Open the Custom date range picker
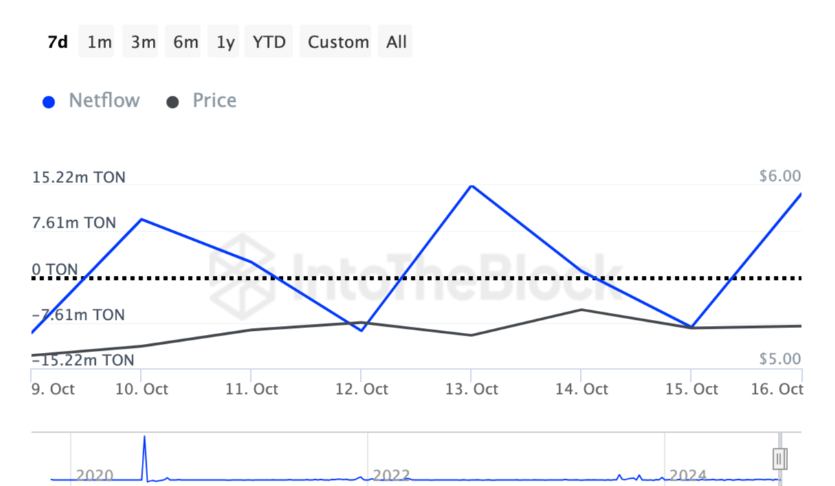The width and height of the screenshot is (835, 486). [x=338, y=42]
